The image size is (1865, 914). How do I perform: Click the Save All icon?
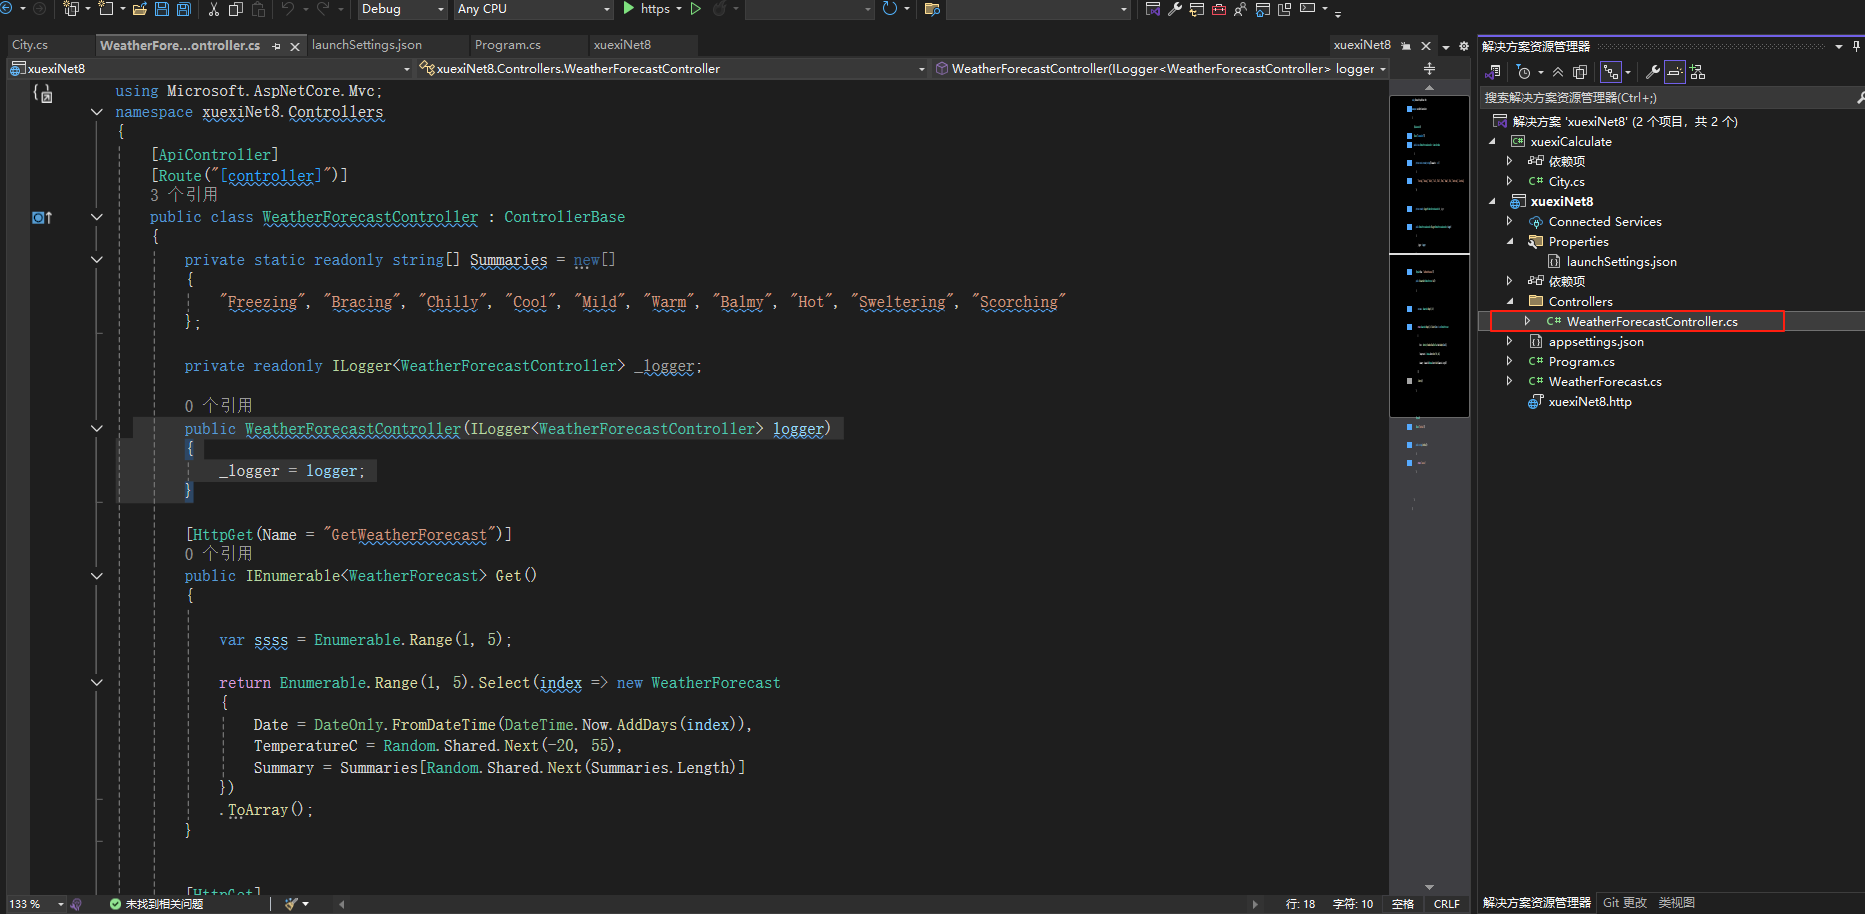point(184,9)
